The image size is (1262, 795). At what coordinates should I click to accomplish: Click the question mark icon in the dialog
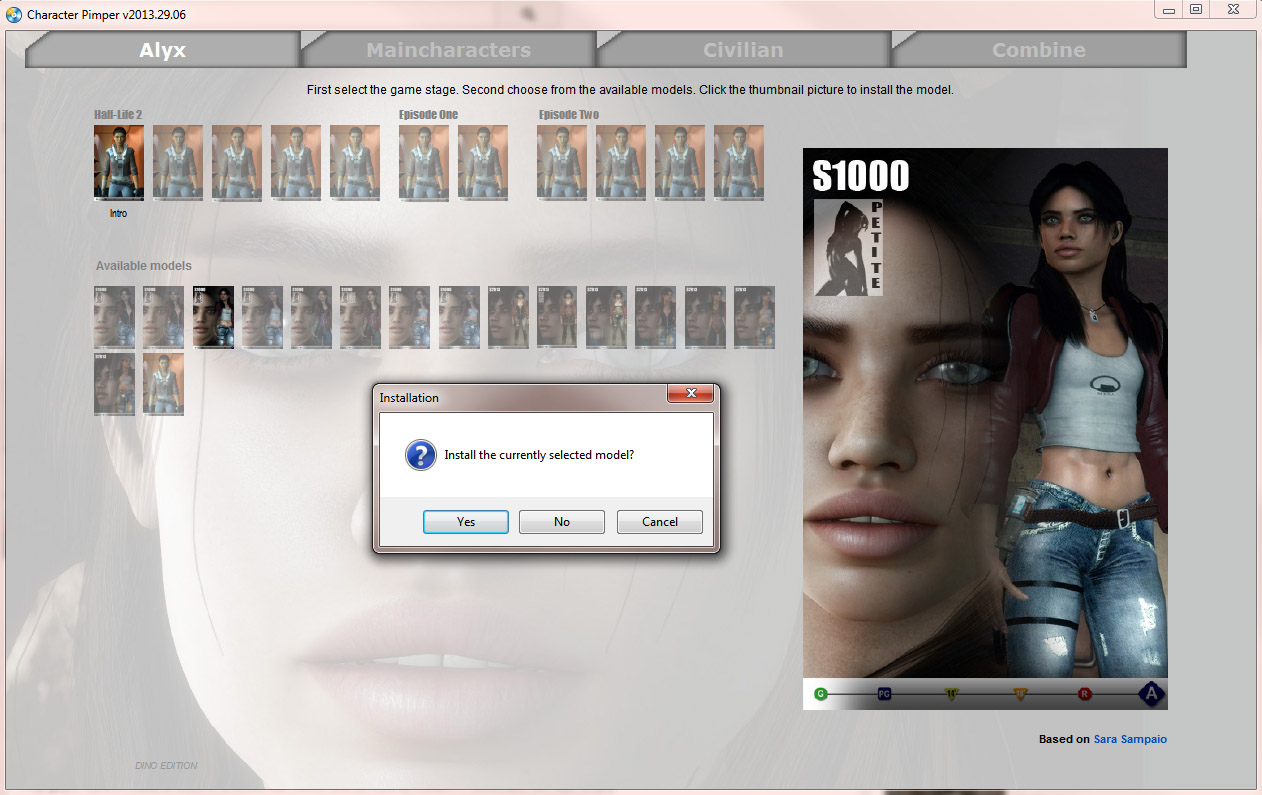point(420,455)
